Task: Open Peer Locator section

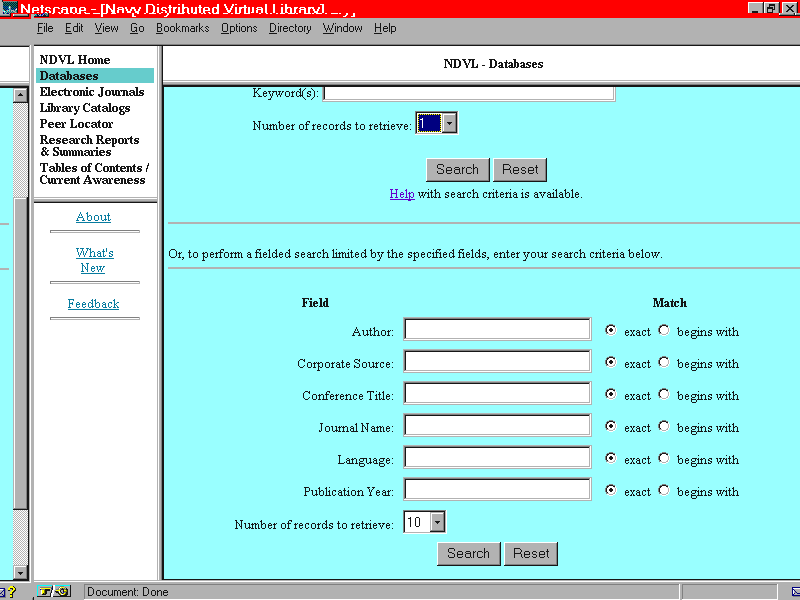Action: tap(77, 123)
